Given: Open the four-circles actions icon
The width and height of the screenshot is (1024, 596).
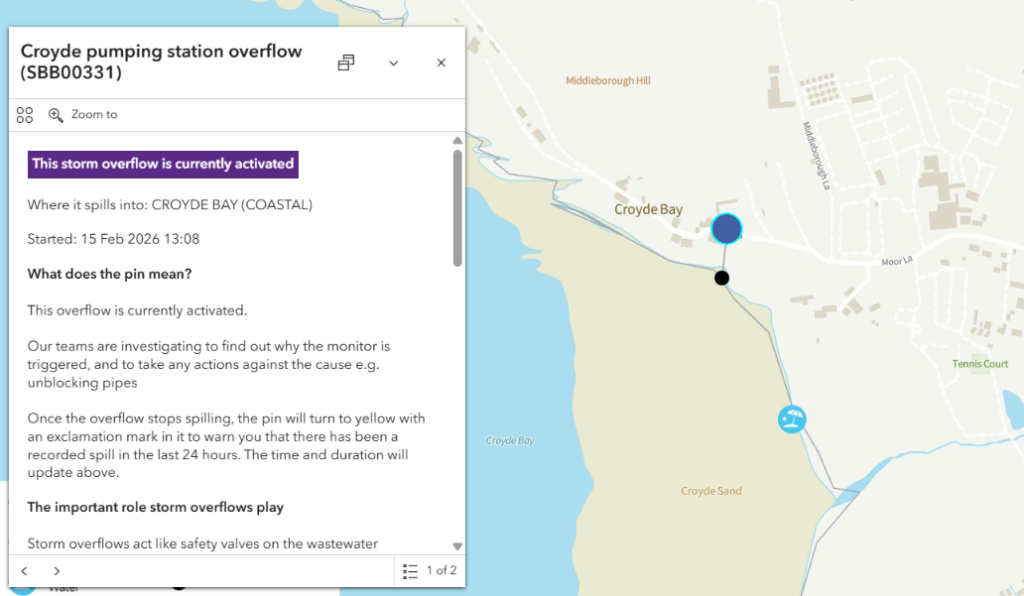Looking at the screenshot, I should tap(25, 115).
